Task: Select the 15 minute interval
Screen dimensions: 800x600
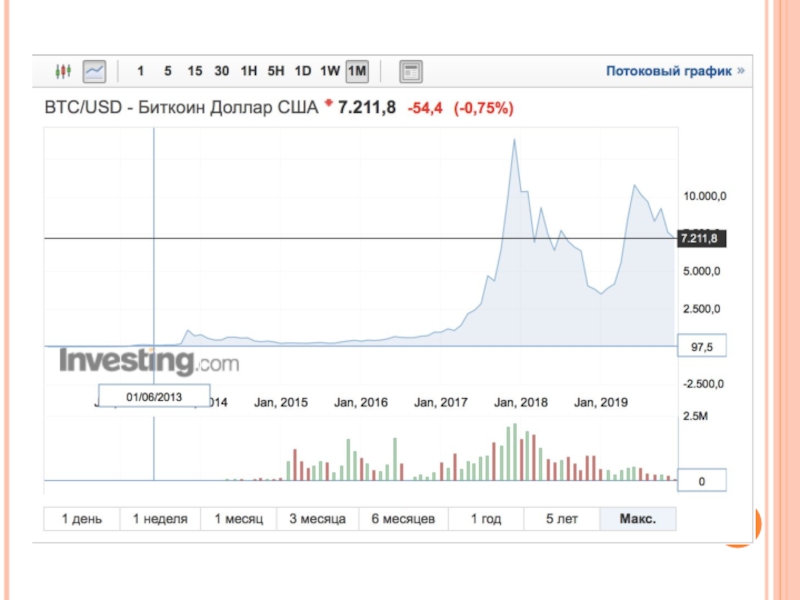Action: pyautogui.click(x=194, y=71)
